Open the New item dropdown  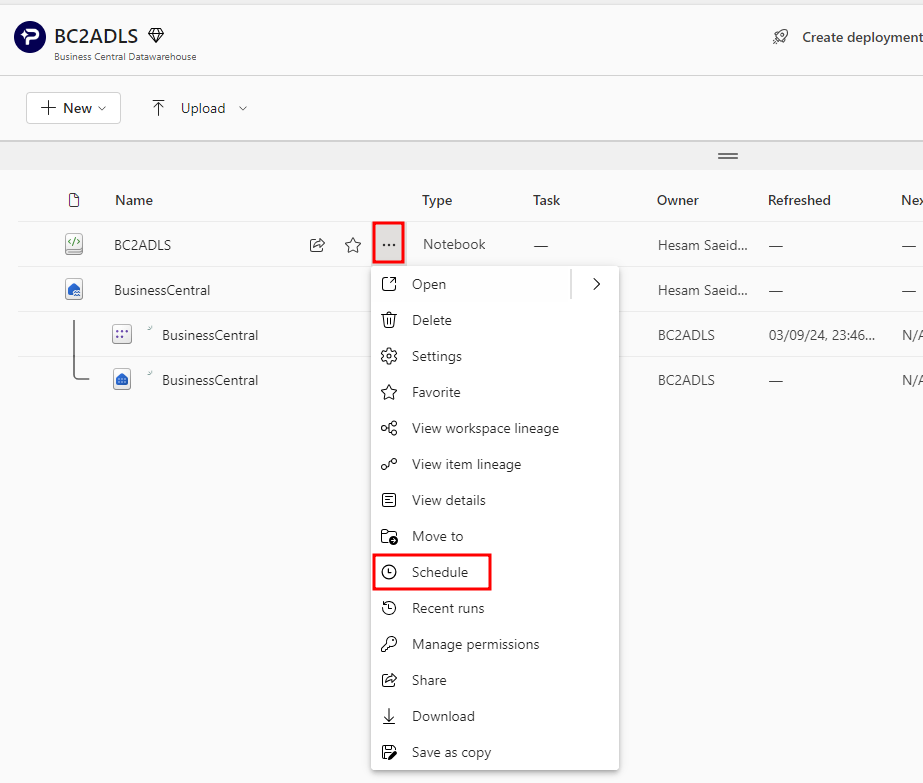tap(74, 108)
